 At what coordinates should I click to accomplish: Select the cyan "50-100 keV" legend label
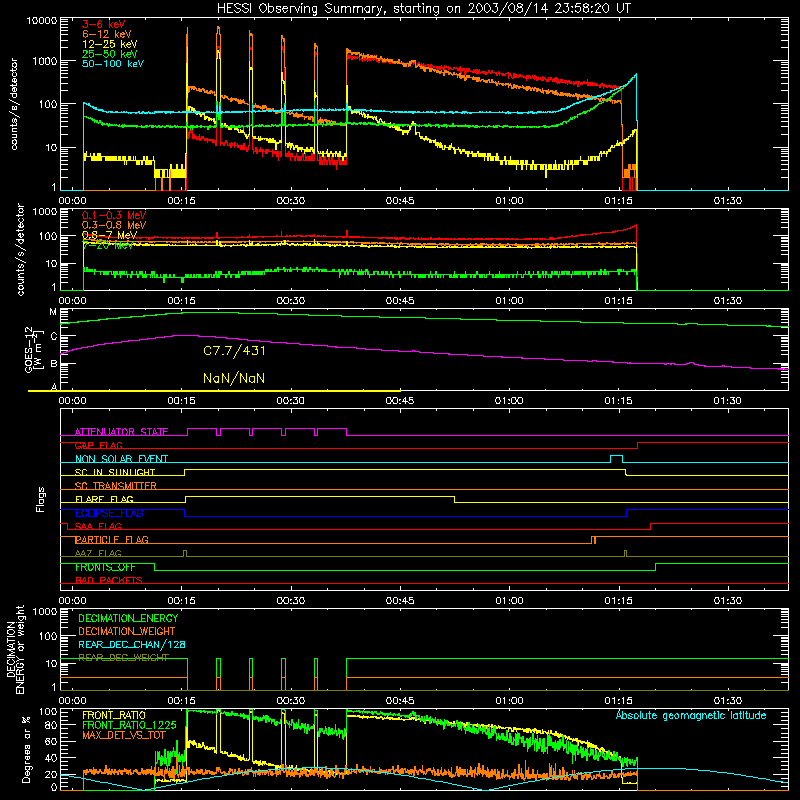pyautogui.click(x=113, y=64)
